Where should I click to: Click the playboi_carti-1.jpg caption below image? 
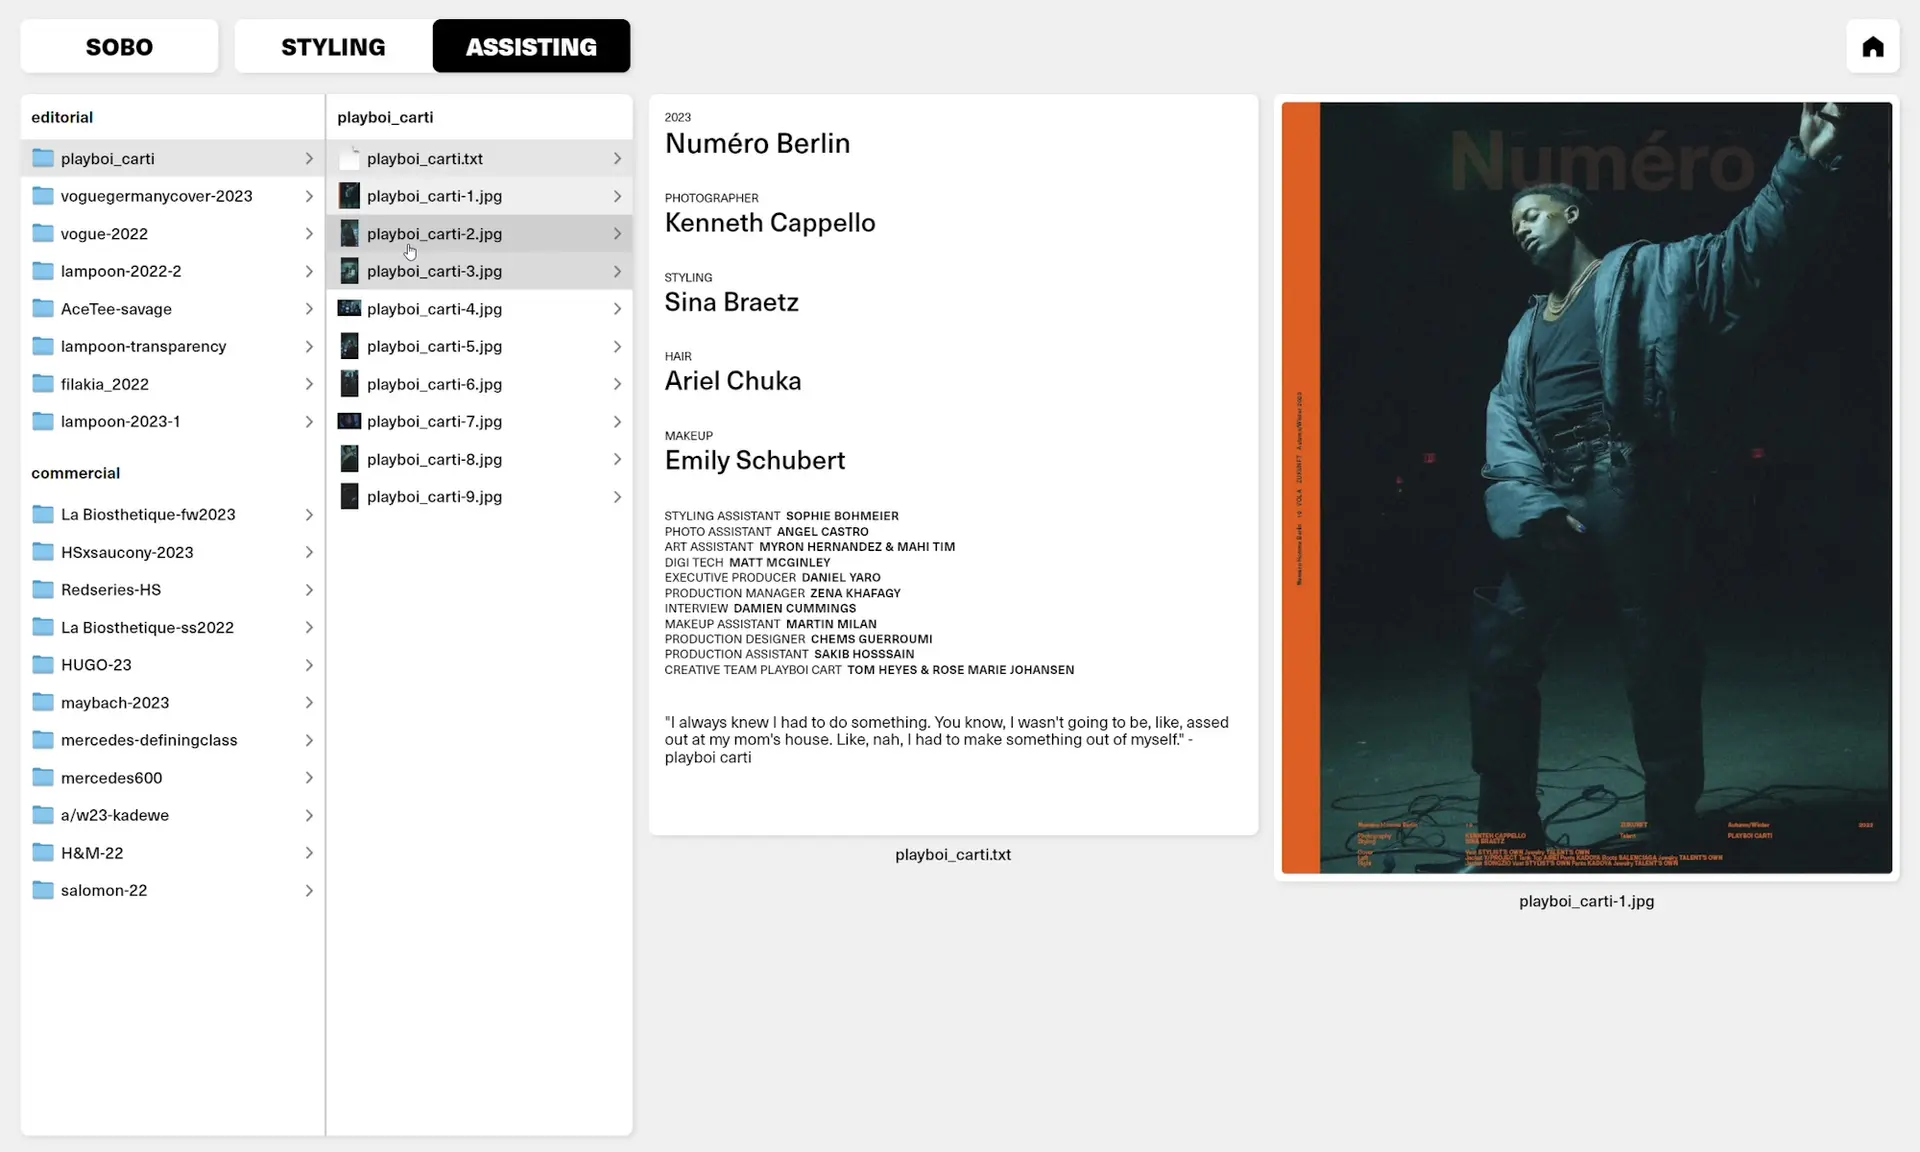[1586, 901]
